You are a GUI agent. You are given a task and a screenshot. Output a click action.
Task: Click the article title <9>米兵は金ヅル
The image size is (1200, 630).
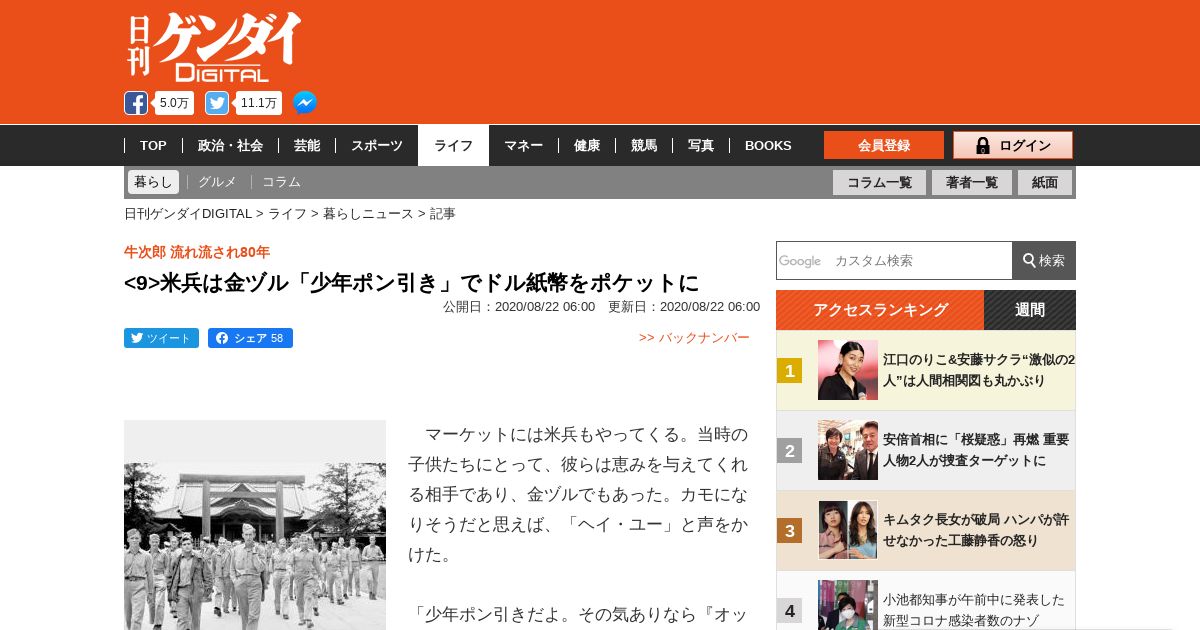coord(411,283)
